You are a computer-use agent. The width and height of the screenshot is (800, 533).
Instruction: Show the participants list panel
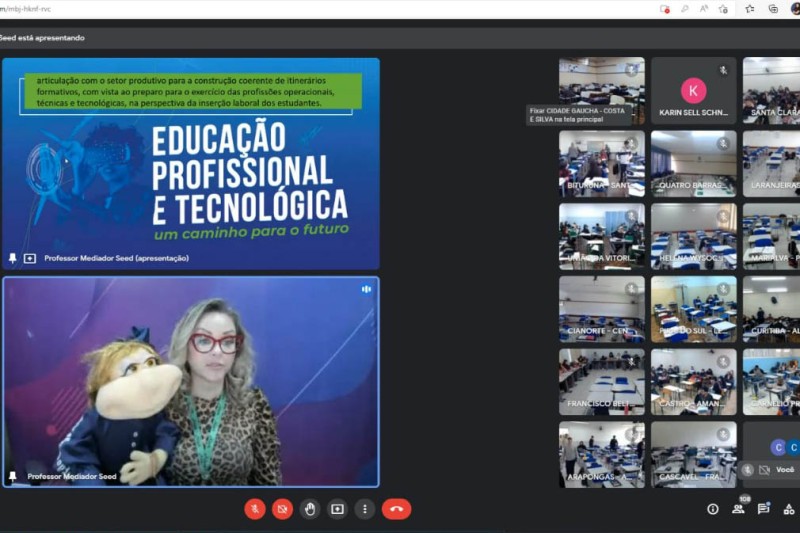click(x=738, y=509)
